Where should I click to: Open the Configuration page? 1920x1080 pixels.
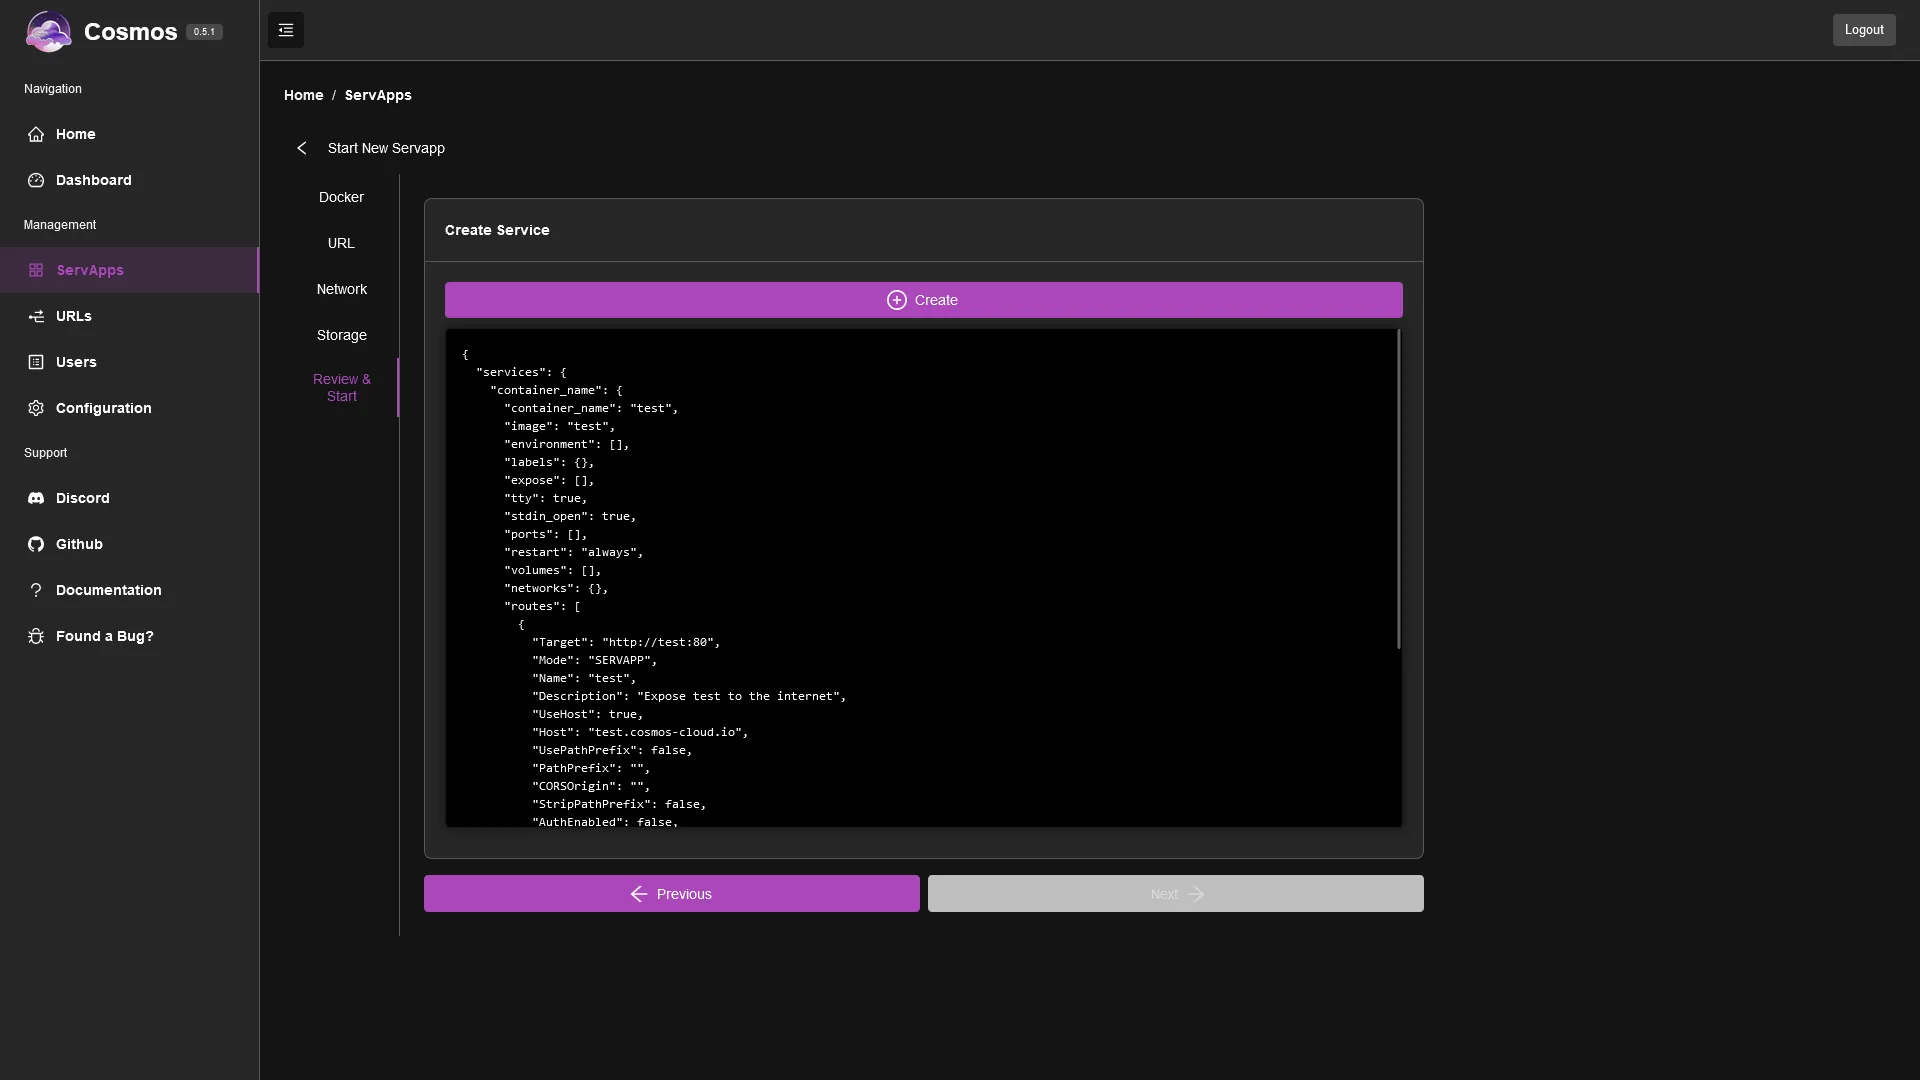coord(129,408)
